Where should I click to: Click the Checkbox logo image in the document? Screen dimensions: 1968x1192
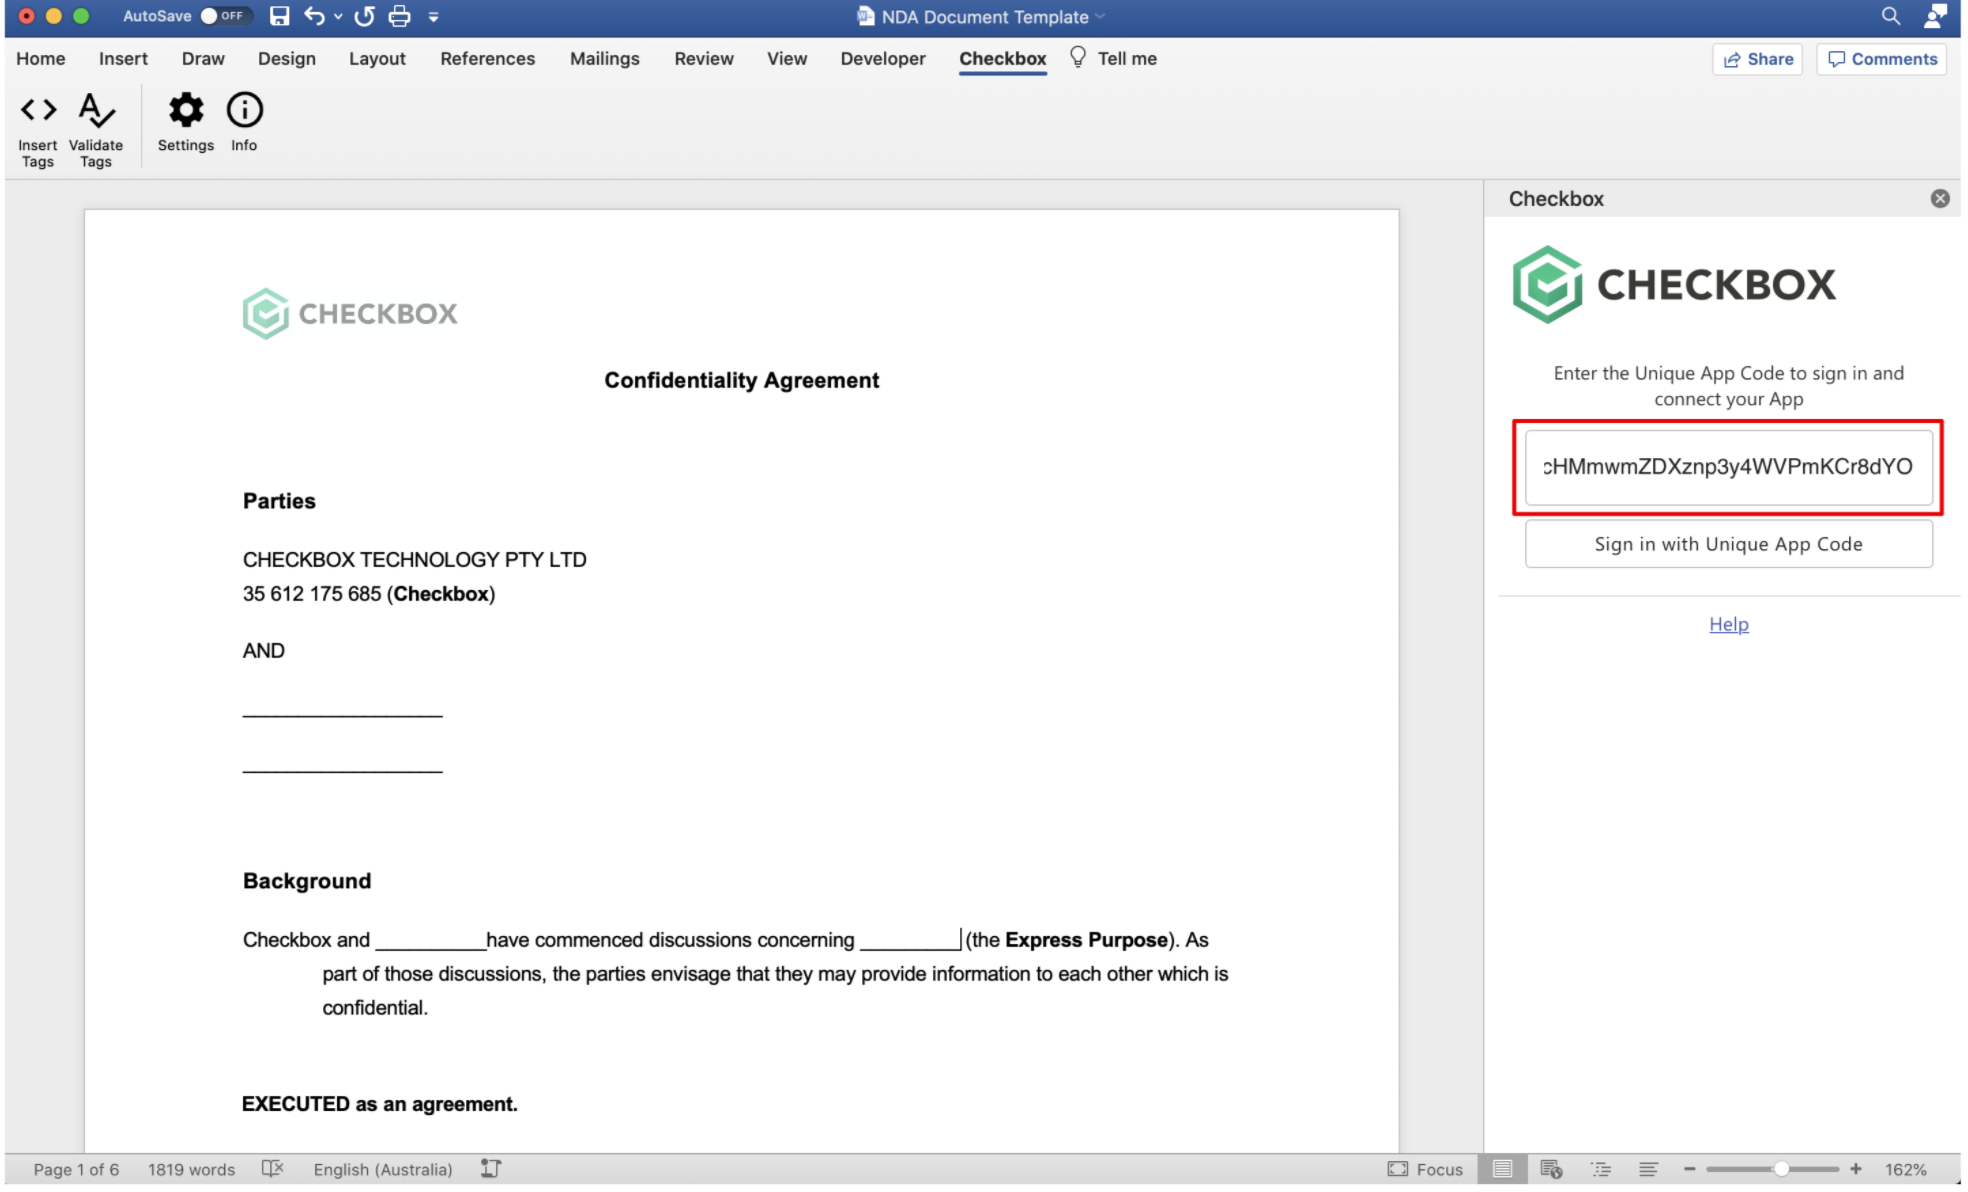pos(350,314)
